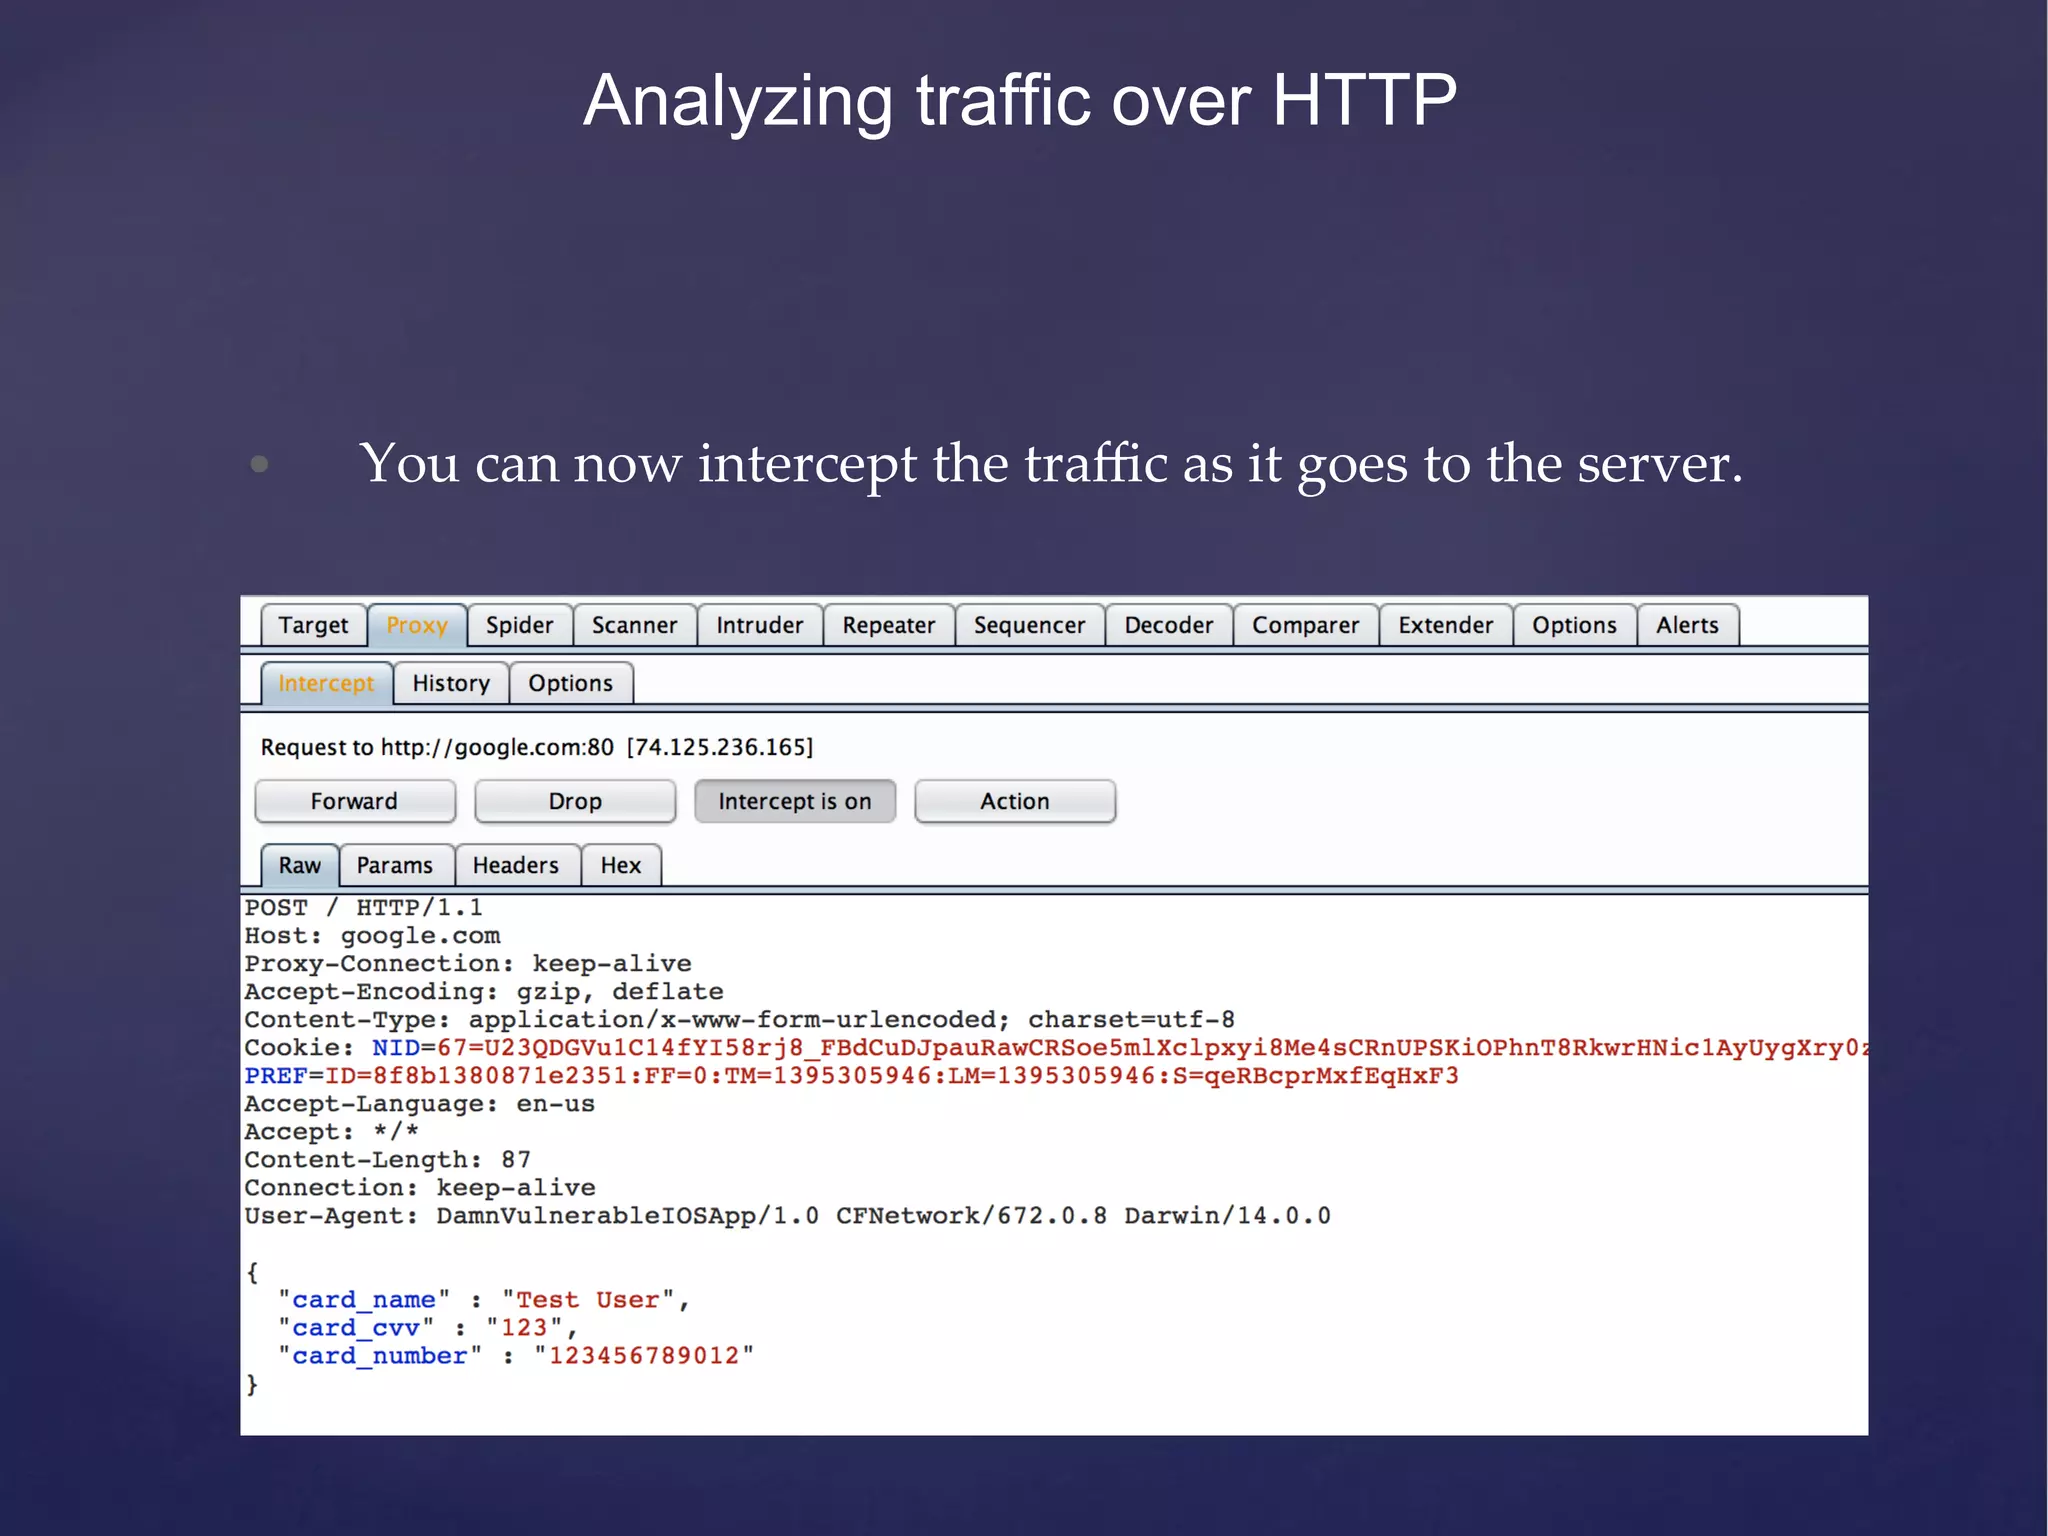Click the 'Accept-Language: en-us' line
Image resolution: width=2048 pixels, height=1536 pixels.
coord(420,1103)
